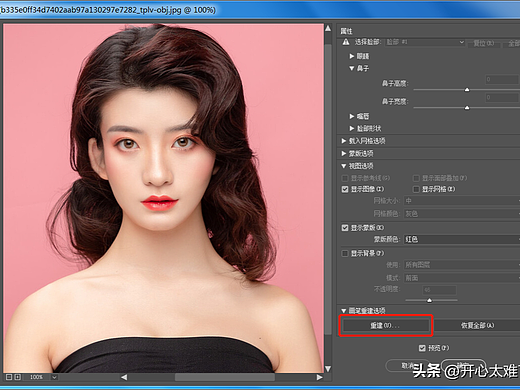Image resolution: width=520 pixels, height=390 pixels.
Task: Collapse the 视图选项 section
Action: (x=344, y=166)
